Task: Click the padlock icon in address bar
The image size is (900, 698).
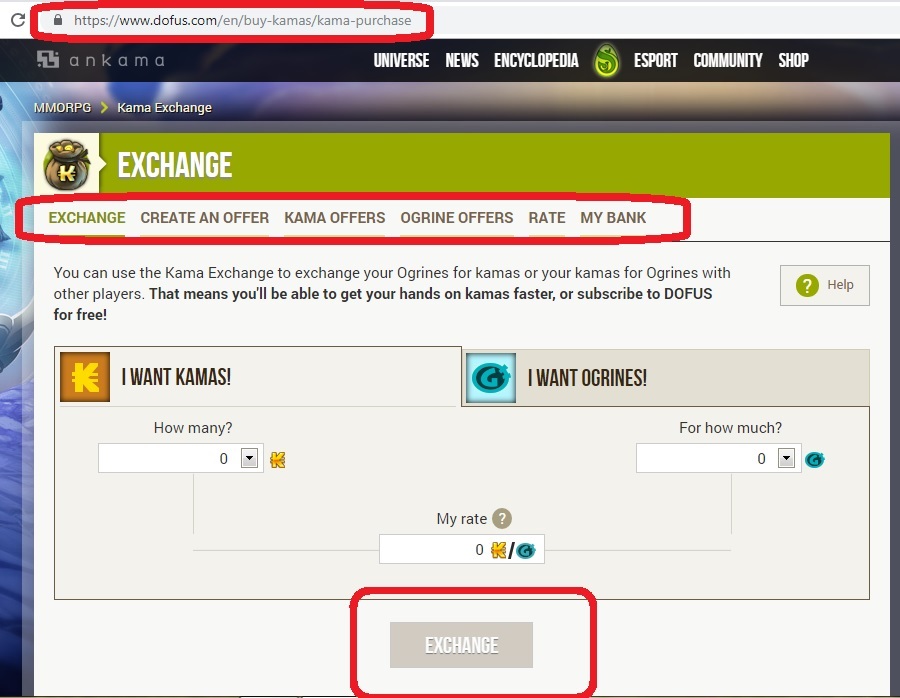Action: click(57, 20)
